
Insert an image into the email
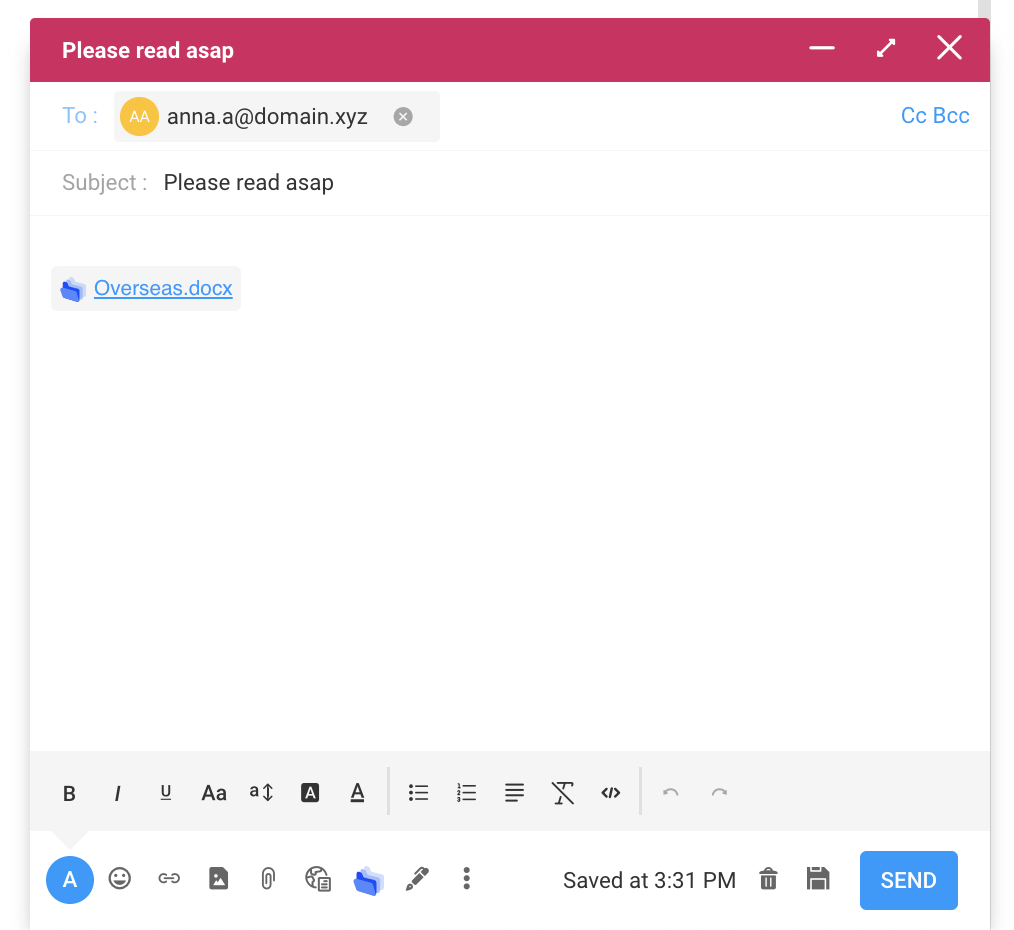[218, 879]
